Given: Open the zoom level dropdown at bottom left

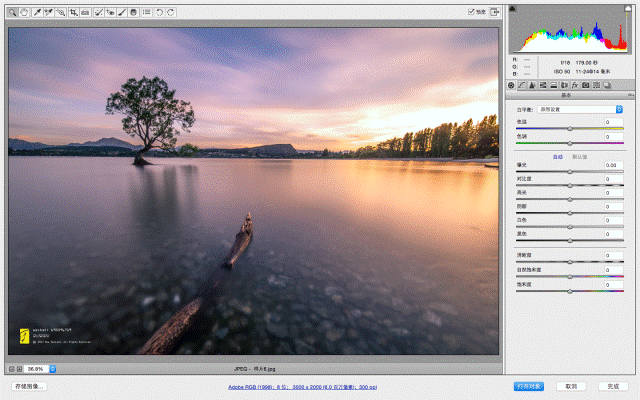Looking at the screenshot, I should 52,369.
